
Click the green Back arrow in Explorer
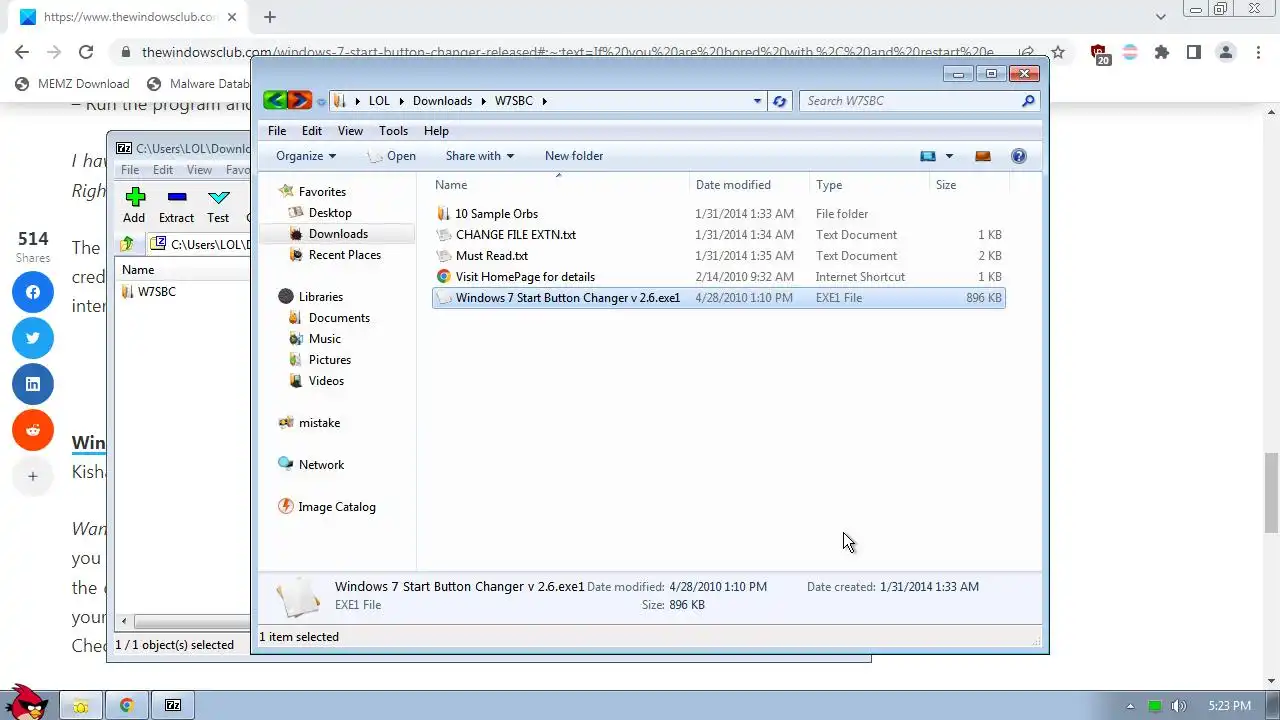275,100
